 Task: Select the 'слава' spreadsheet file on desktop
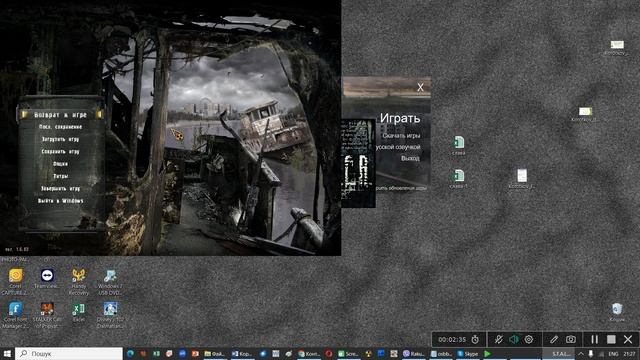[459, 145]
